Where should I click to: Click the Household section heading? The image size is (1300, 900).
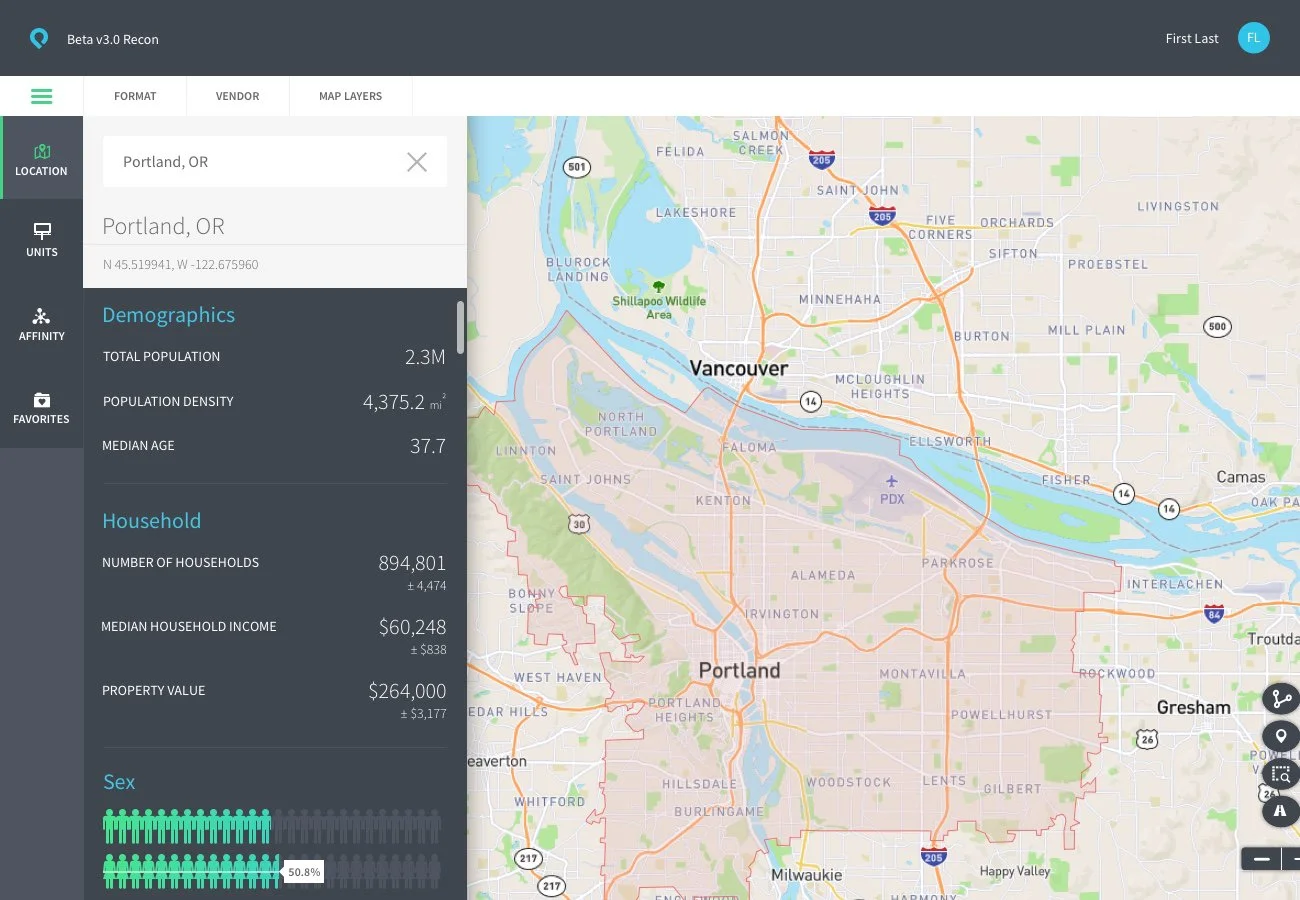(152, 521)
